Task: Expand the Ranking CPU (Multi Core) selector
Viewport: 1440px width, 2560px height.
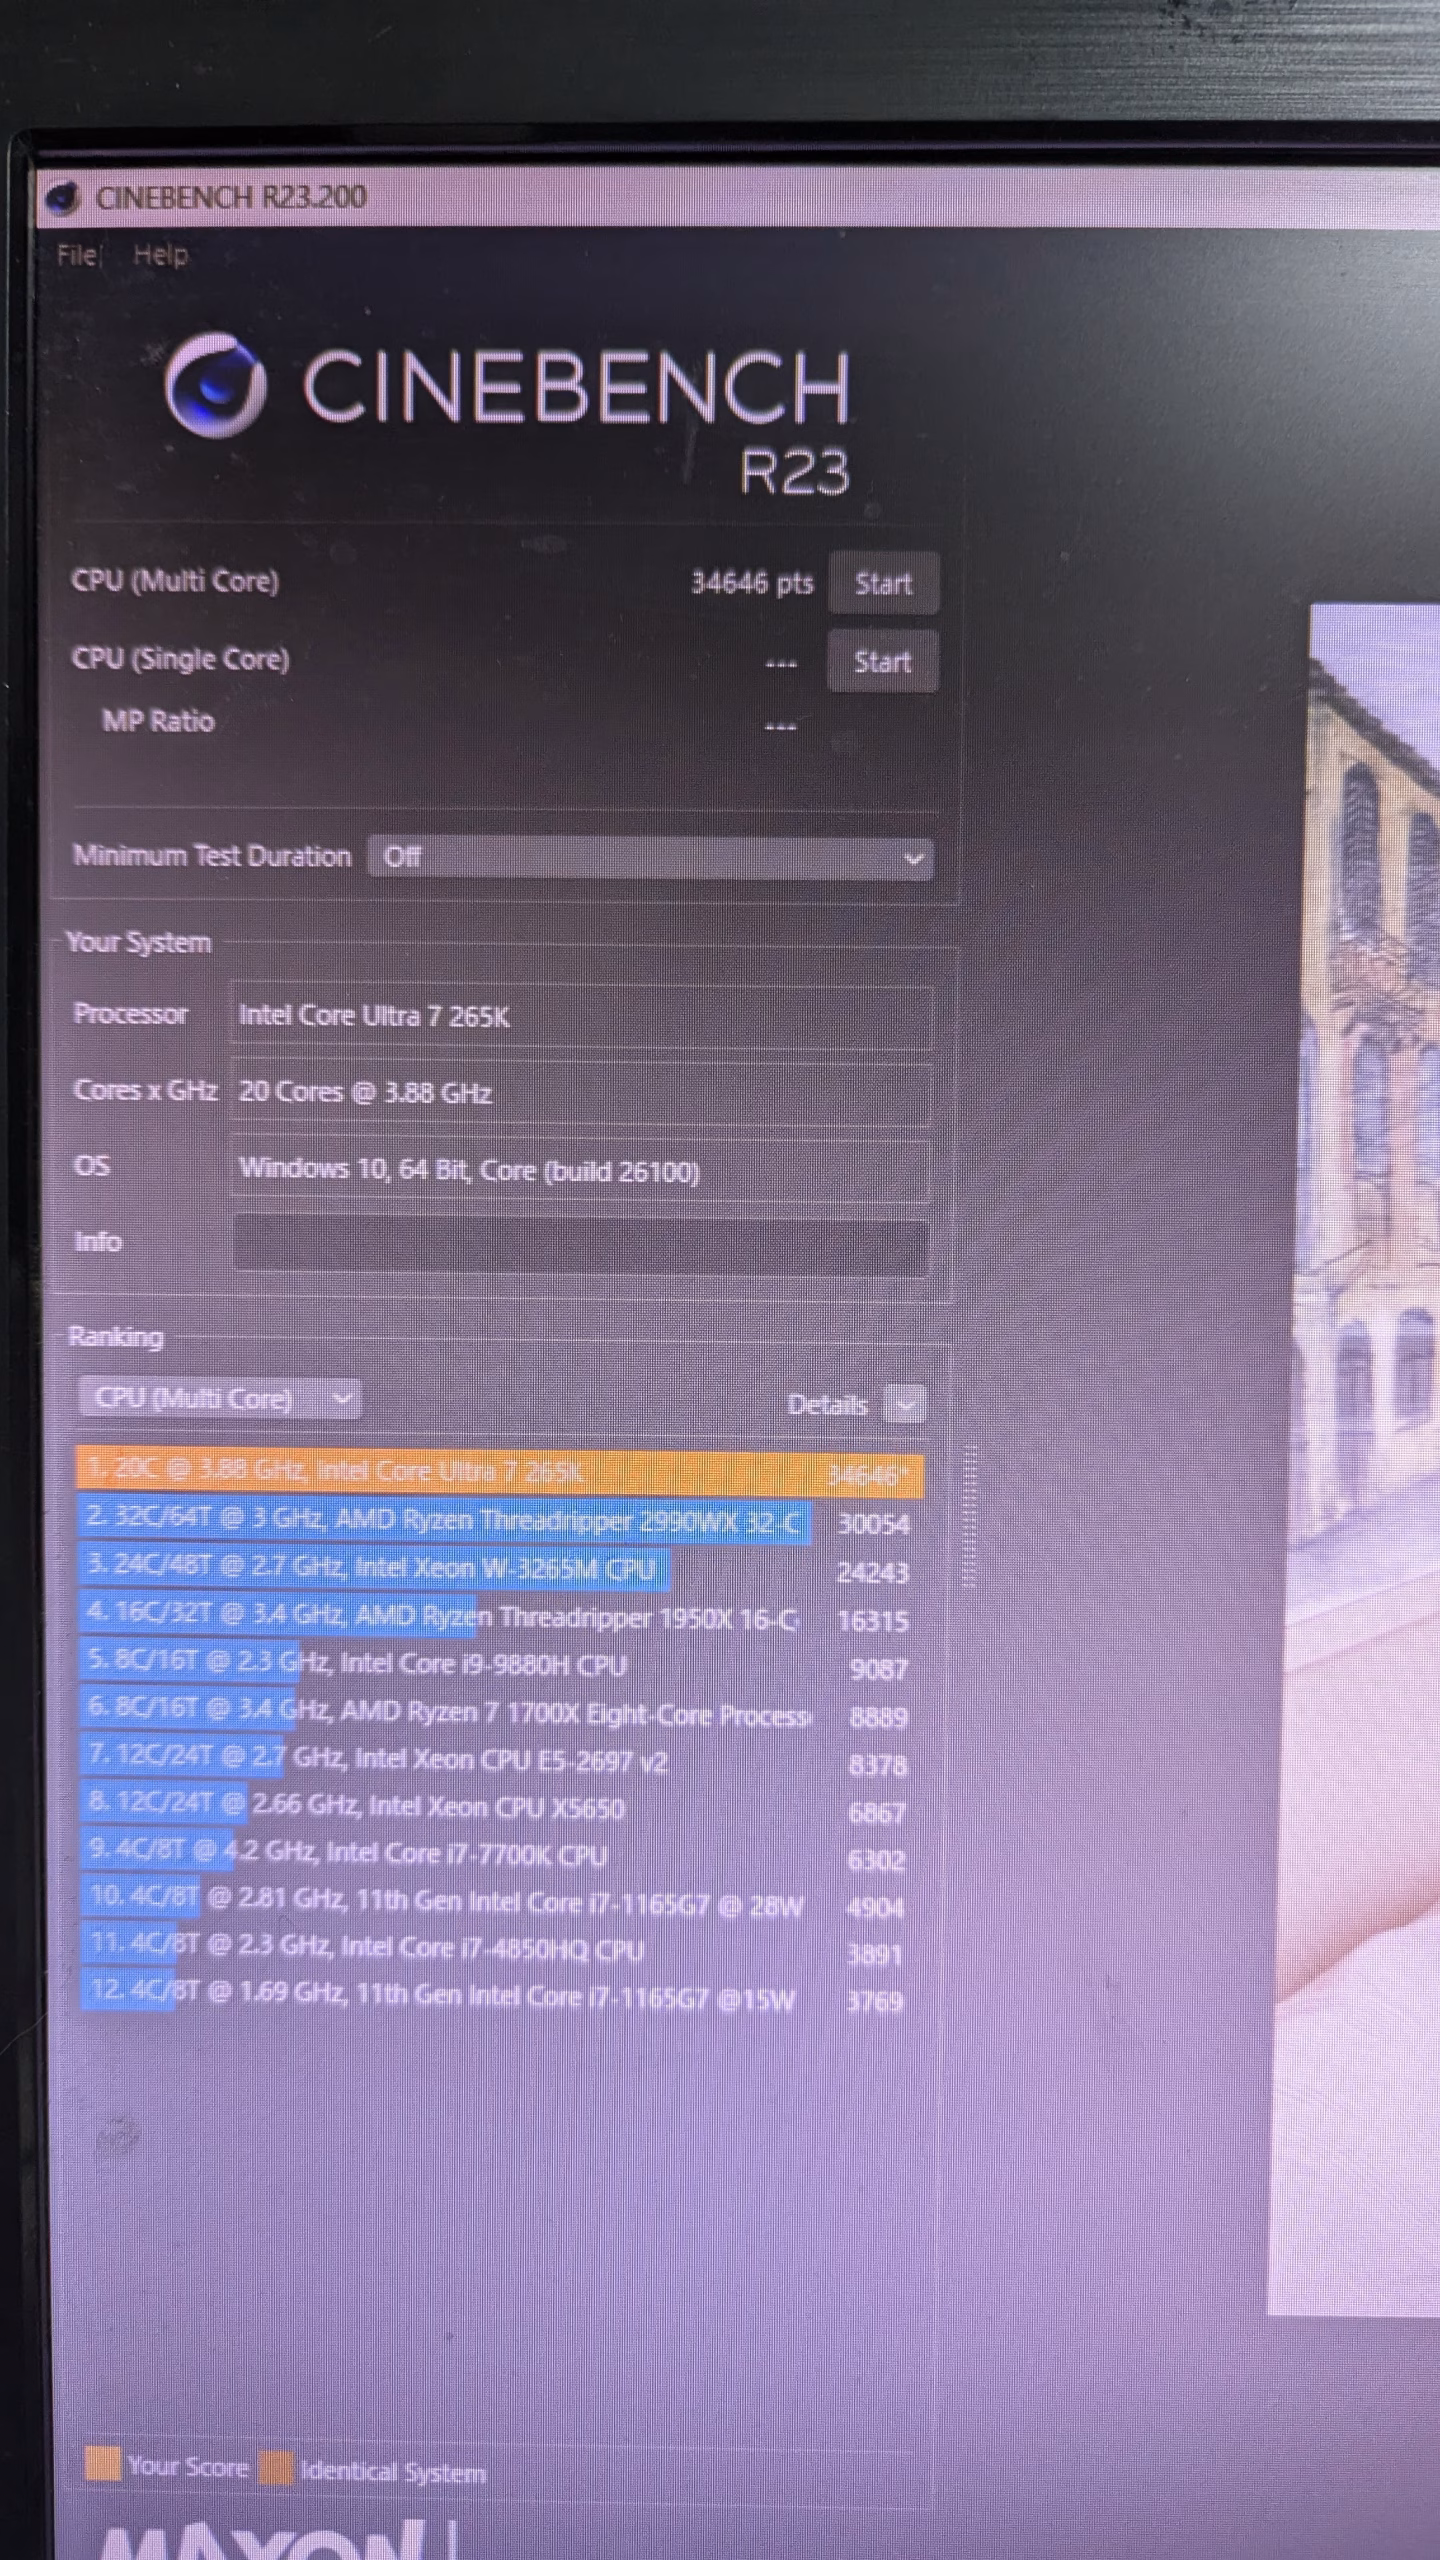Action: (x=220, y=1398)
